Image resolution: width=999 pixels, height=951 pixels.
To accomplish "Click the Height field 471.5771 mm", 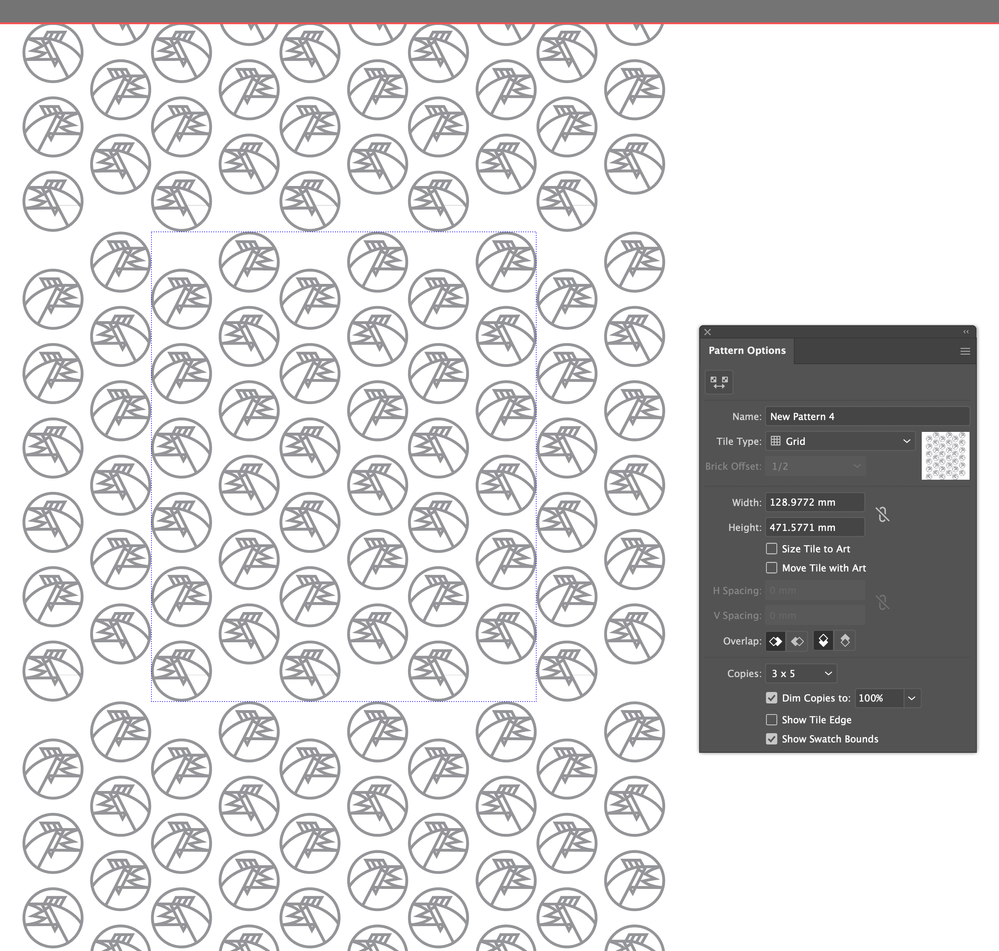I will click(815, 527).
